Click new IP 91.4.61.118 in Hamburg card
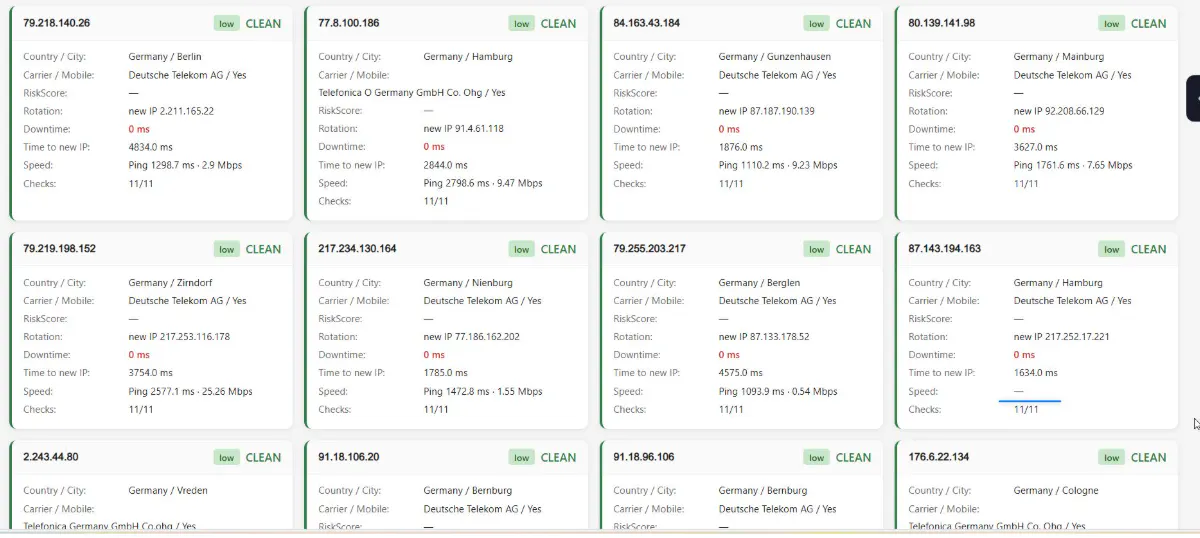The height and width of the screenshot is (538, 1200). [x=464, y=129]
